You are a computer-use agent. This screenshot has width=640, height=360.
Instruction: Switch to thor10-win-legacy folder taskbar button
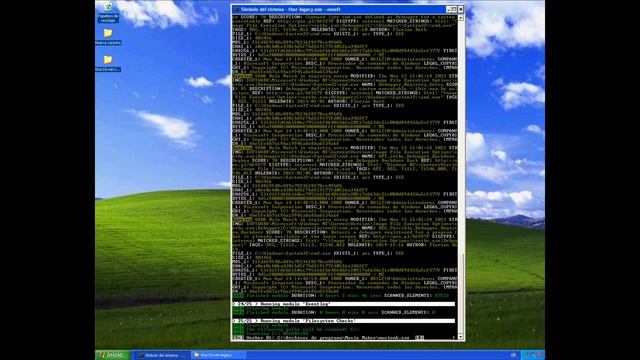[x=218, y=356]
